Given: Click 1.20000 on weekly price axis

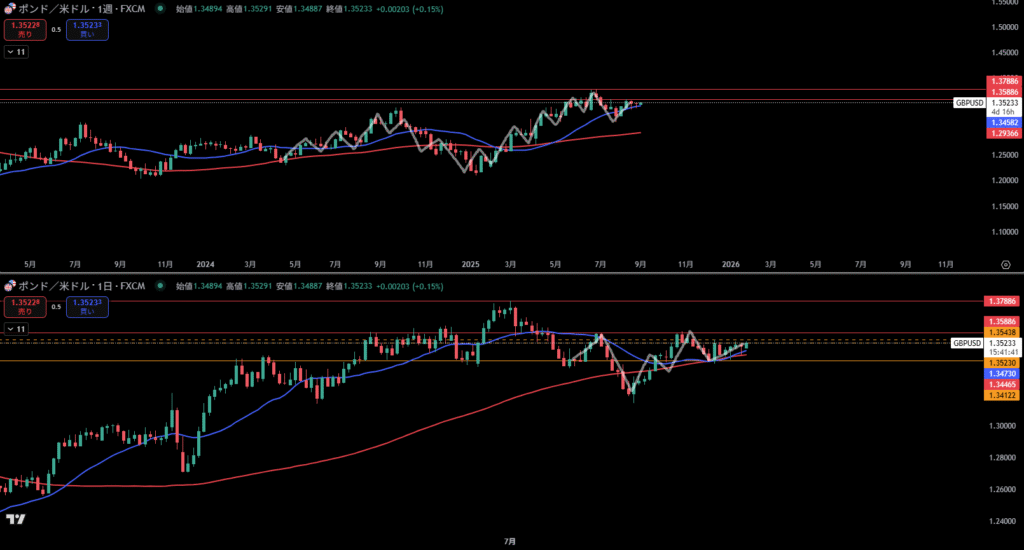Looking at the screenshot, I should point(1004,181).
